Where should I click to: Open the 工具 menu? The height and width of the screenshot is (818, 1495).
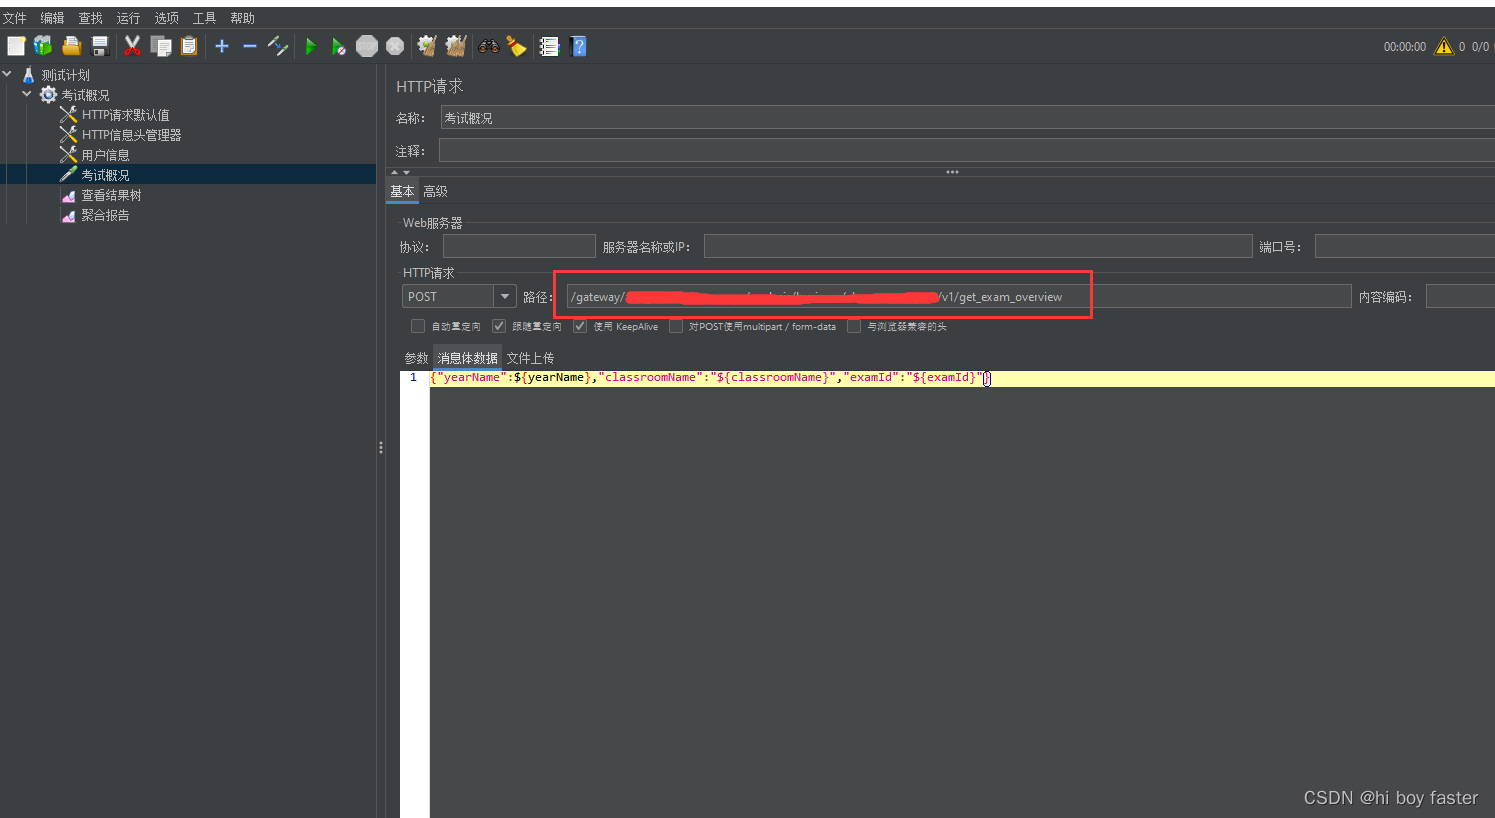(x=204, y=18)
